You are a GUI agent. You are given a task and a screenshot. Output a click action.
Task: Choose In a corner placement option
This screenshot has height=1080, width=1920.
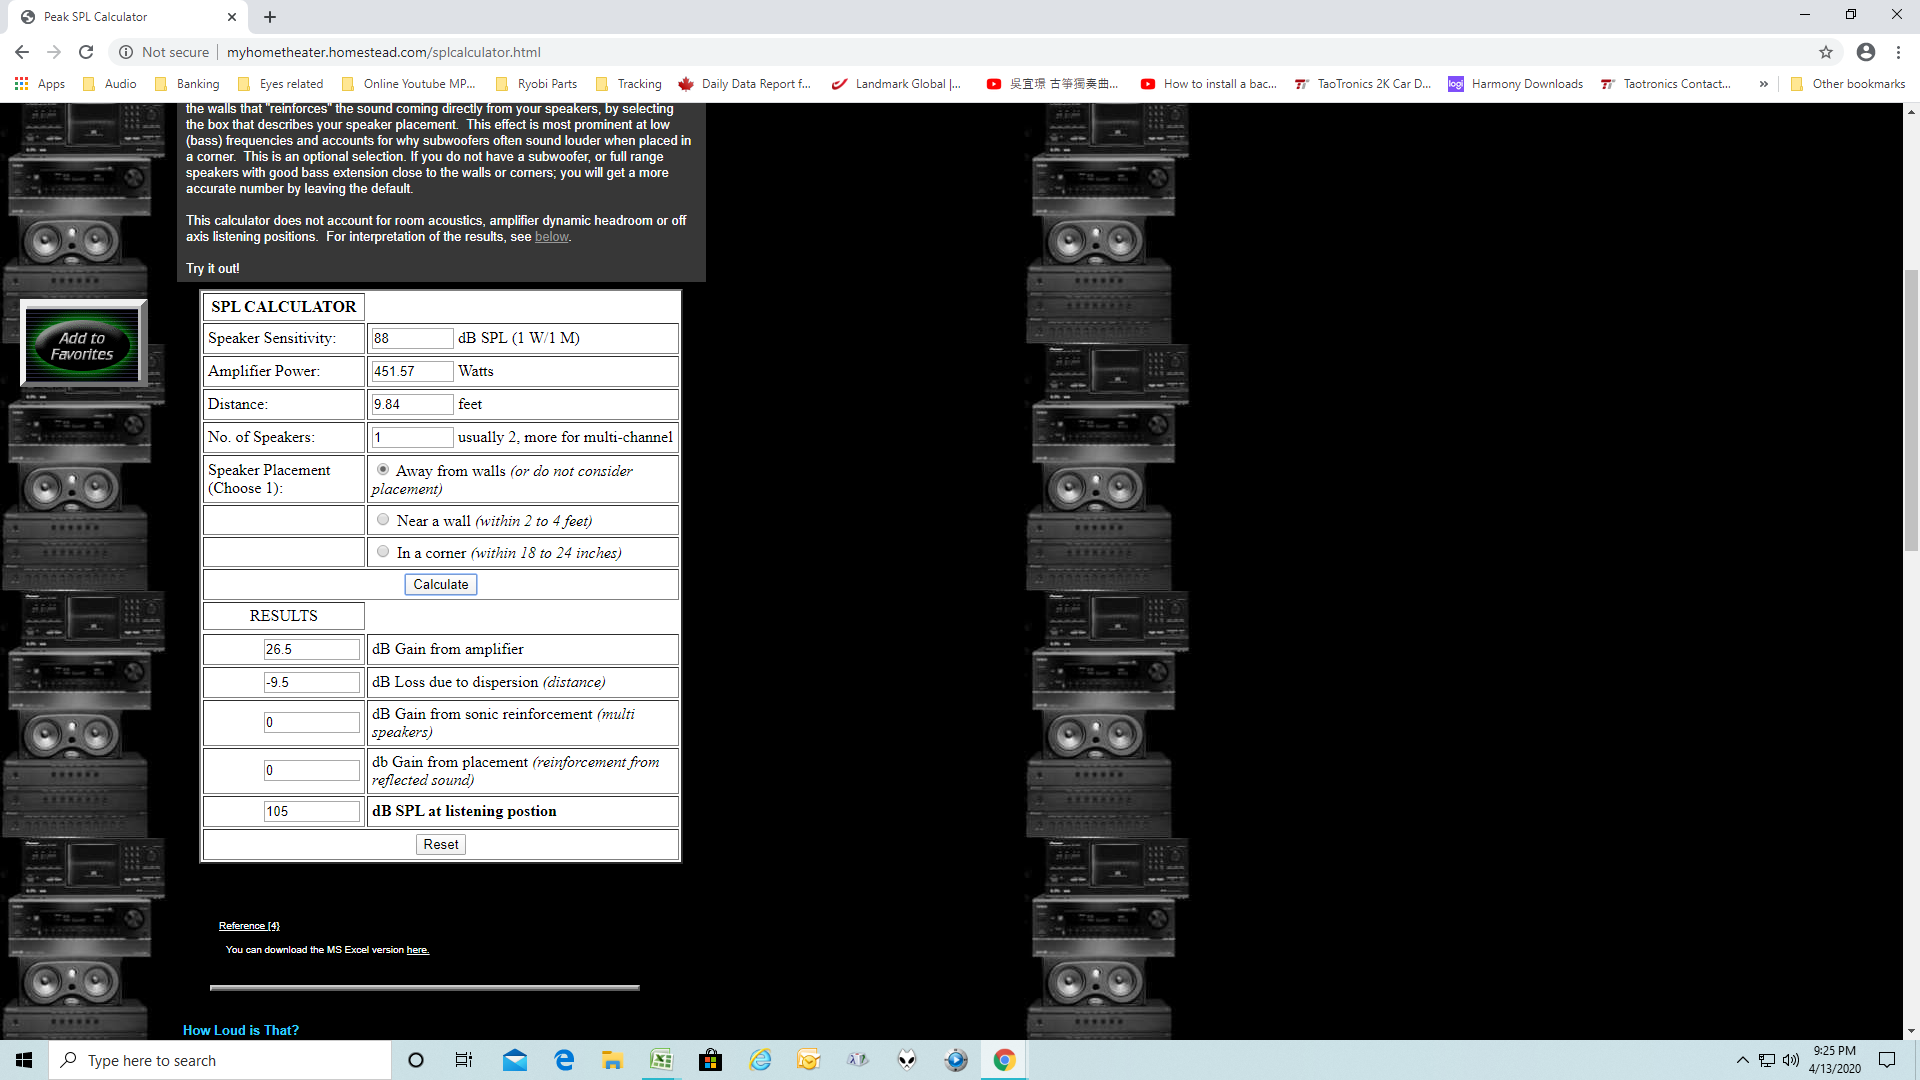click(x=383, y=552)
